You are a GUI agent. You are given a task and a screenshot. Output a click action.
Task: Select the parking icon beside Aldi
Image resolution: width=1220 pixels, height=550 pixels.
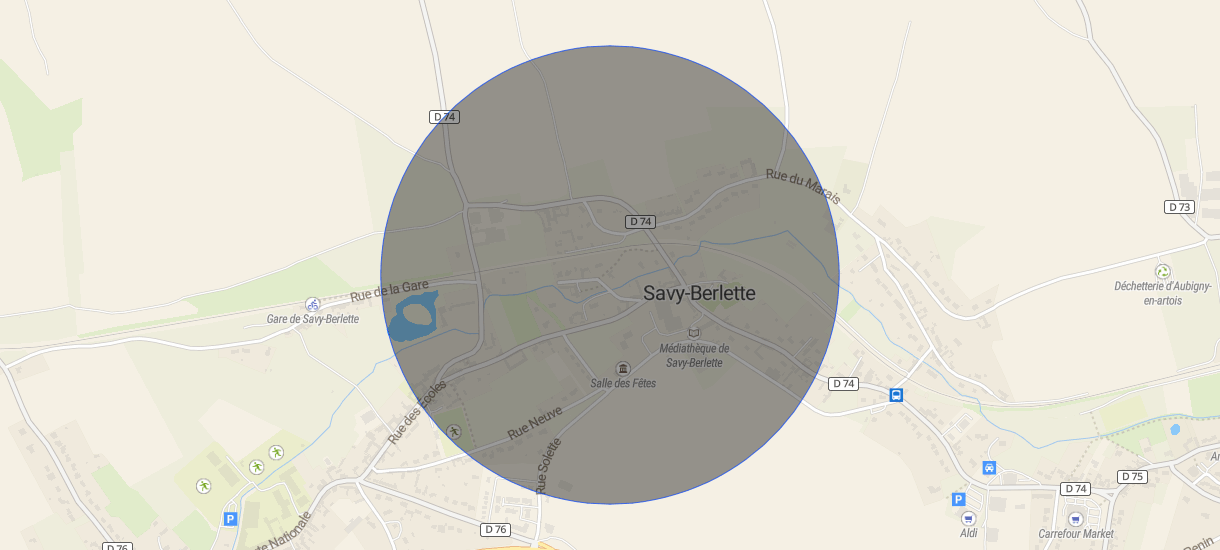click(958, 499)
